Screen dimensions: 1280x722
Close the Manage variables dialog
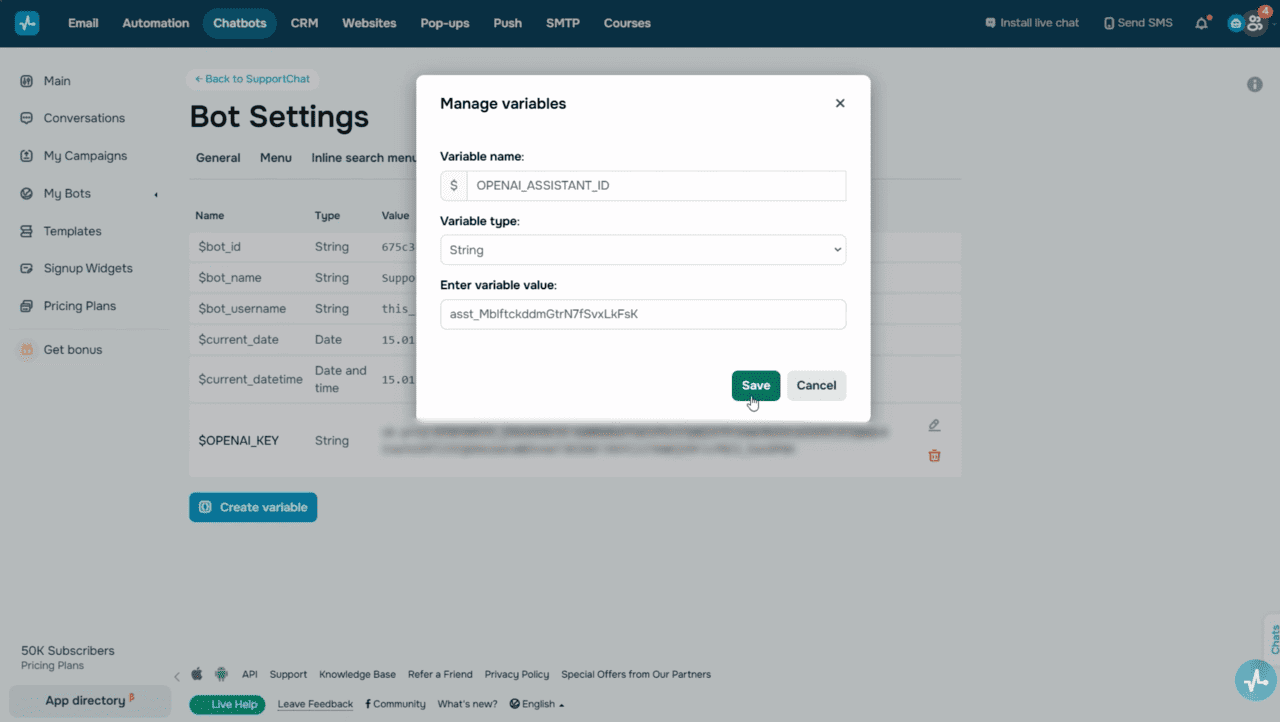[840, 103]
